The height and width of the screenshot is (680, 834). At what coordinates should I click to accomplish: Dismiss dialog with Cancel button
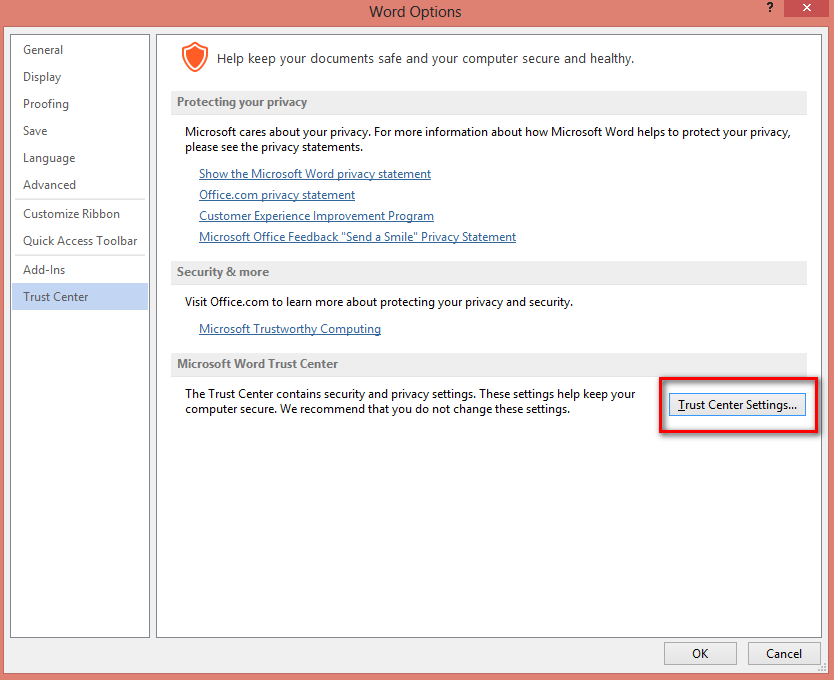783,654
